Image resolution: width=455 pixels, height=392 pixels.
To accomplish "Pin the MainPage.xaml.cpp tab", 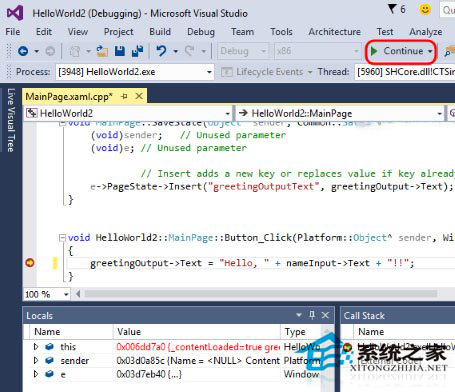I will 124,96.
